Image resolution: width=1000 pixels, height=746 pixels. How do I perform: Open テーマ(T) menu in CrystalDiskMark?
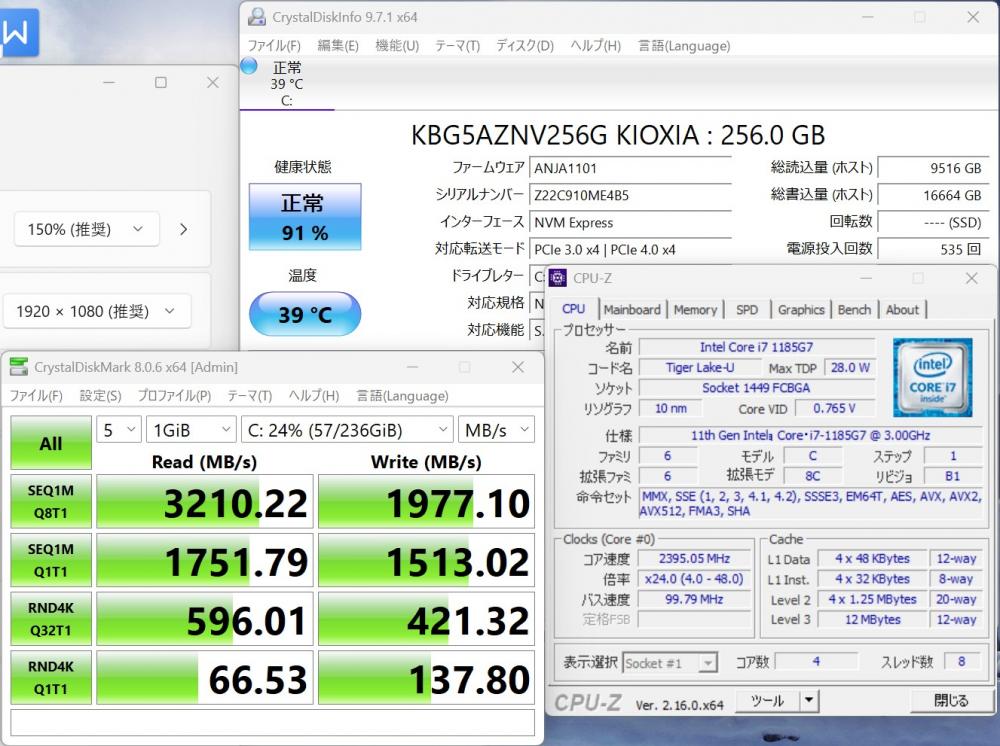pos(249,396)
